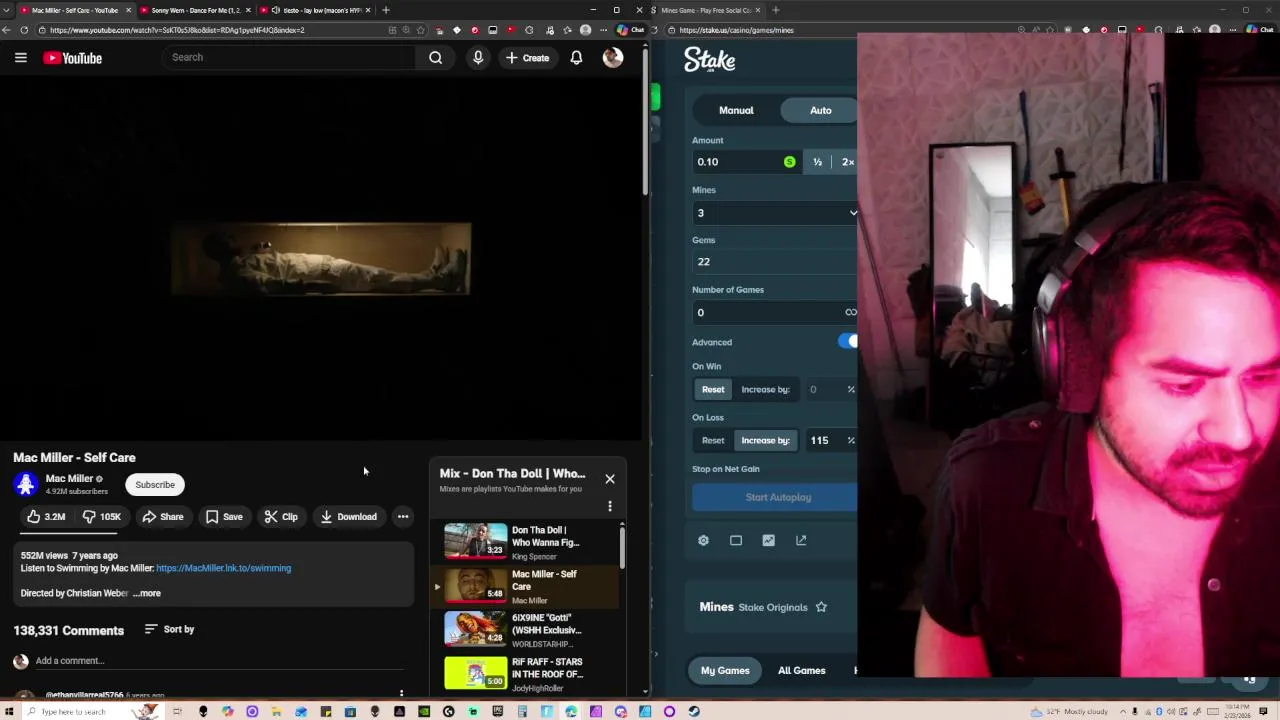Viewport: 1280px width, 720px height.
Task: Open Task View on Windows taskbar
Action: coord(177,711)
